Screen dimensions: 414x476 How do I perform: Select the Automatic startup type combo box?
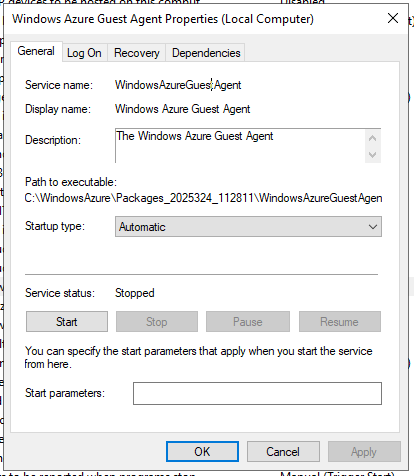click(248, 227)
